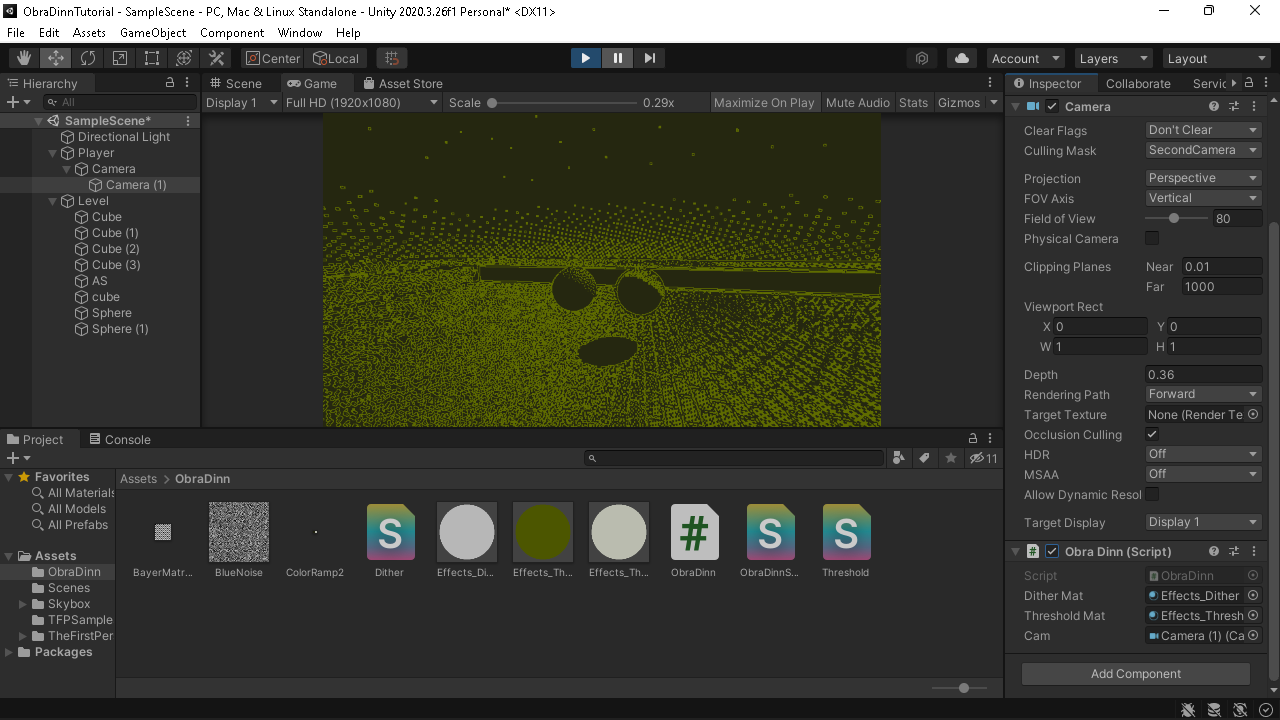1280x720 pixels.
Task: Select the Dither shader asset
Action: tap(390, 541)
